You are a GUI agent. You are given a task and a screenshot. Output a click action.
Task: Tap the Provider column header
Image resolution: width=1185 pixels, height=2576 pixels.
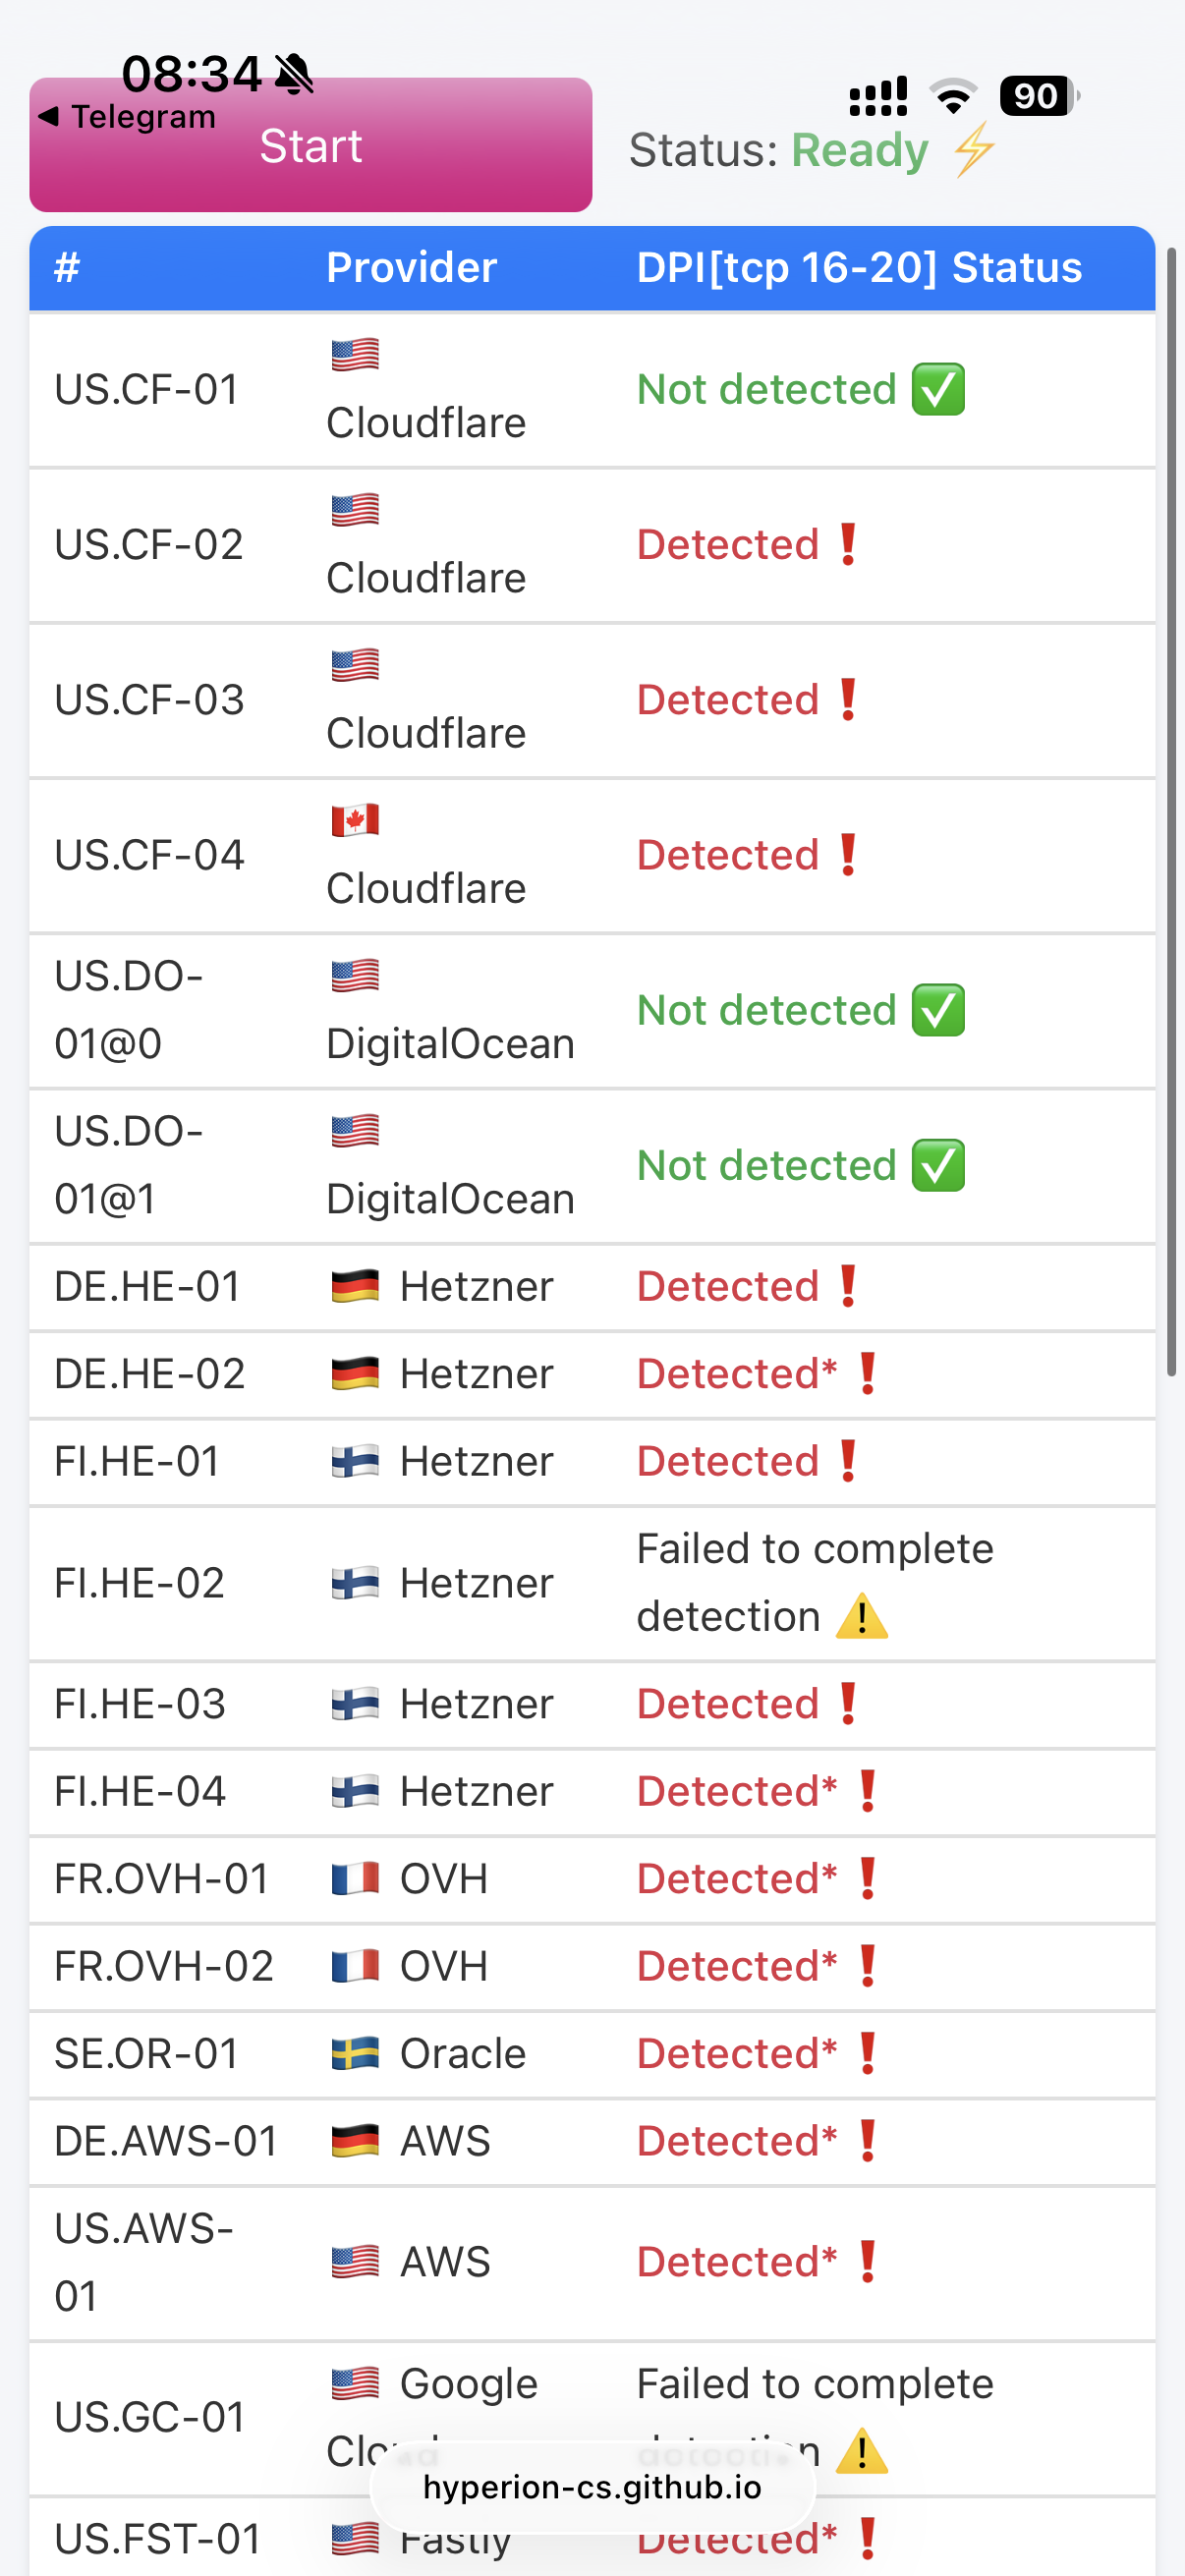click(411, 267)
